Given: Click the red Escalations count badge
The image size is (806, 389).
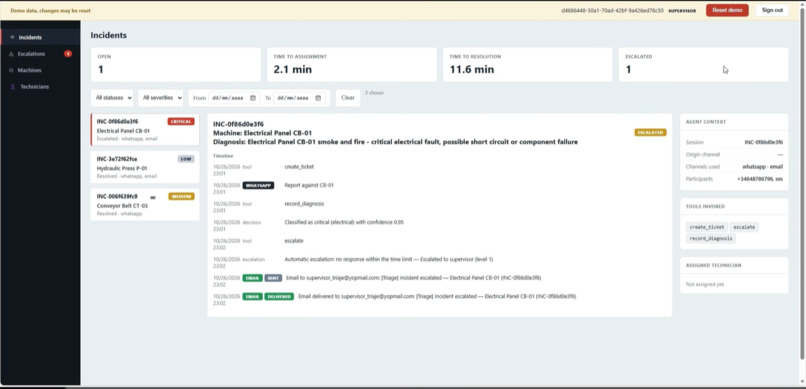Looking at the screenshot, I should tap(68, 54).
